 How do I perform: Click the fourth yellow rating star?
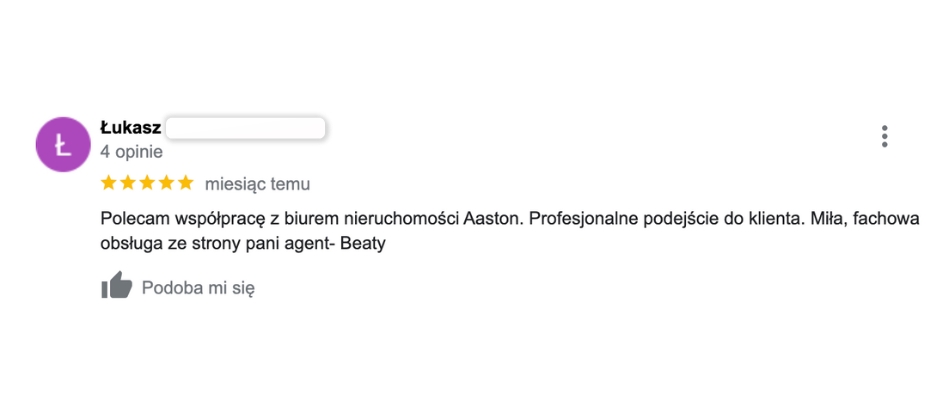click(x=166, y=183)
